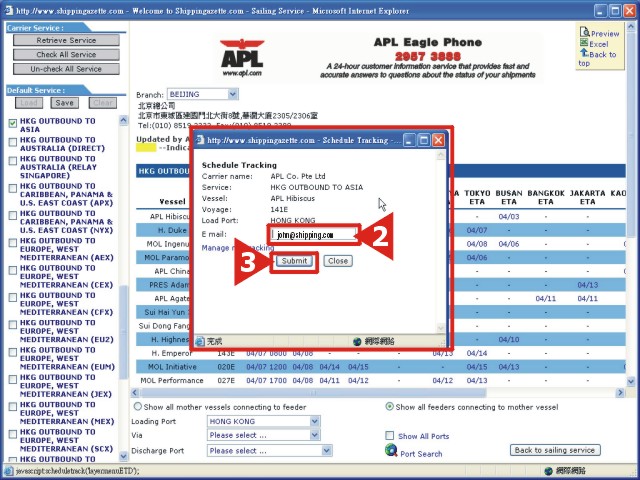Click the BANGKOK ETA column header
This screenshot has width=640, height=480.
click(x=546, y=198)
